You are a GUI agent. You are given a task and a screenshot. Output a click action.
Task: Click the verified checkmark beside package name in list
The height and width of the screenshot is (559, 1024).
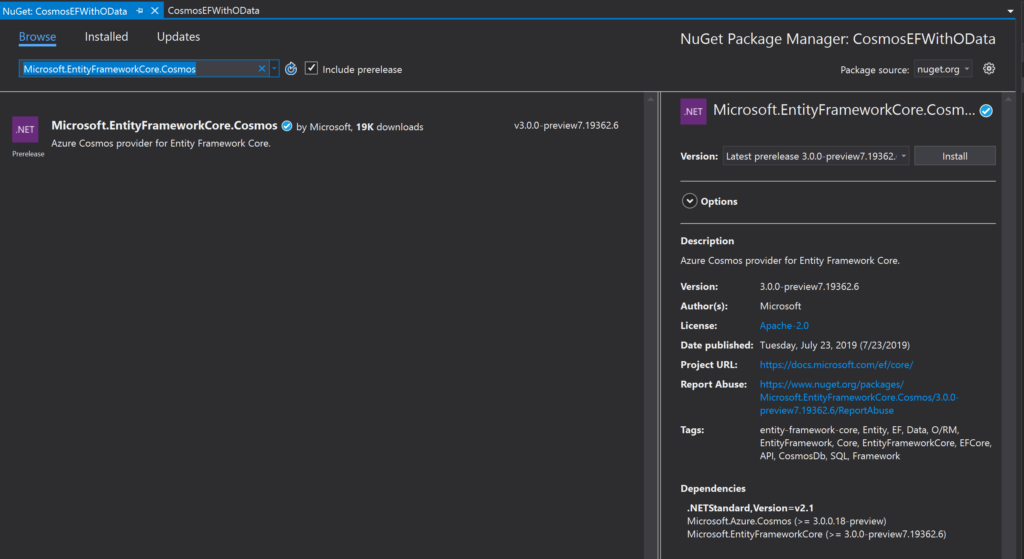point(287,127)
